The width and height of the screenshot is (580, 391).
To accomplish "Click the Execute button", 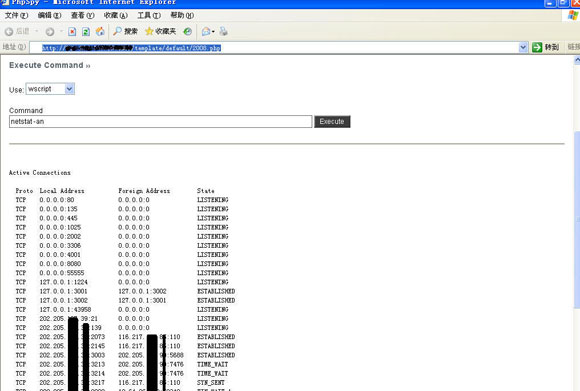I will (x=332, y=122).
